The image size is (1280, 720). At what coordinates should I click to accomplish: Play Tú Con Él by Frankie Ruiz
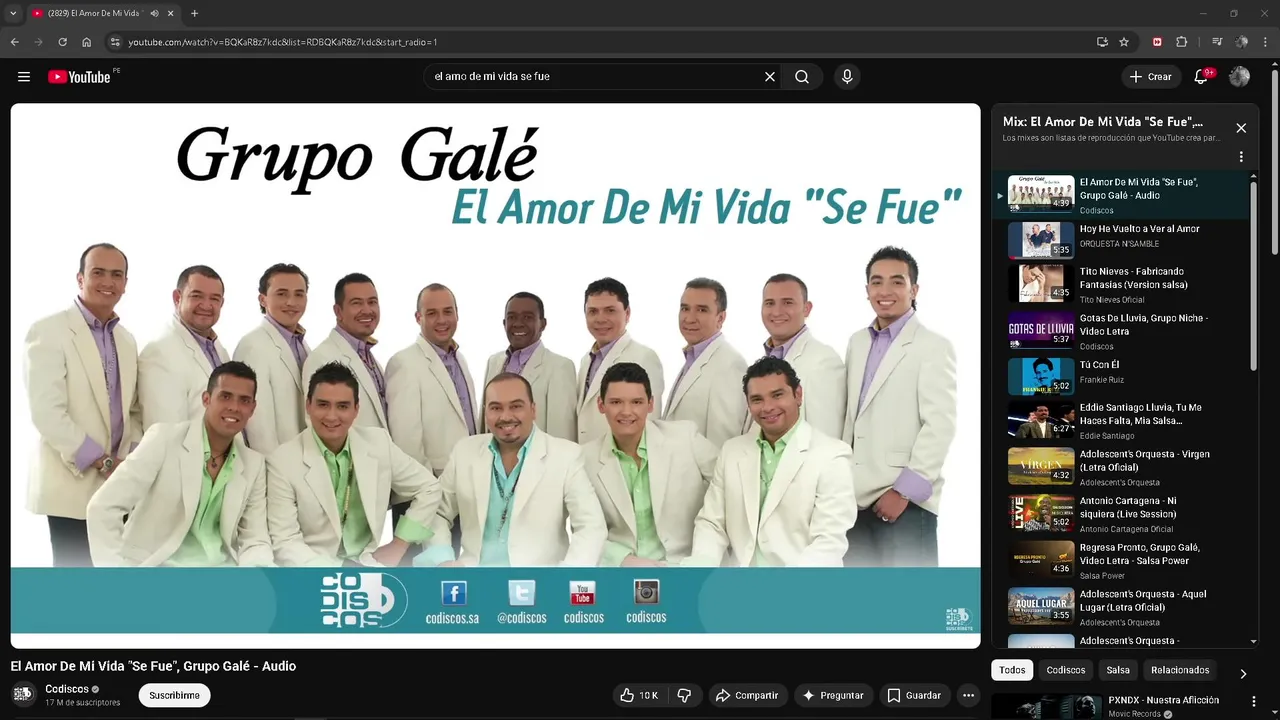click(1120, 376)
